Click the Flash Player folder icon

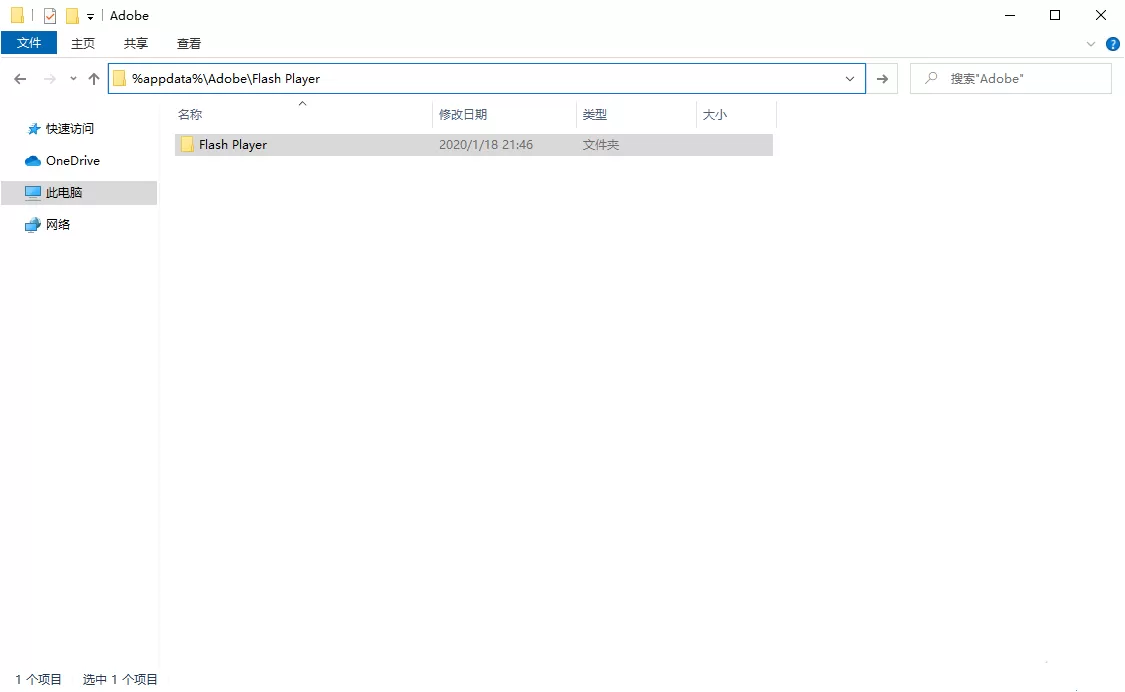pyautogui.click(x=187, y=144)
